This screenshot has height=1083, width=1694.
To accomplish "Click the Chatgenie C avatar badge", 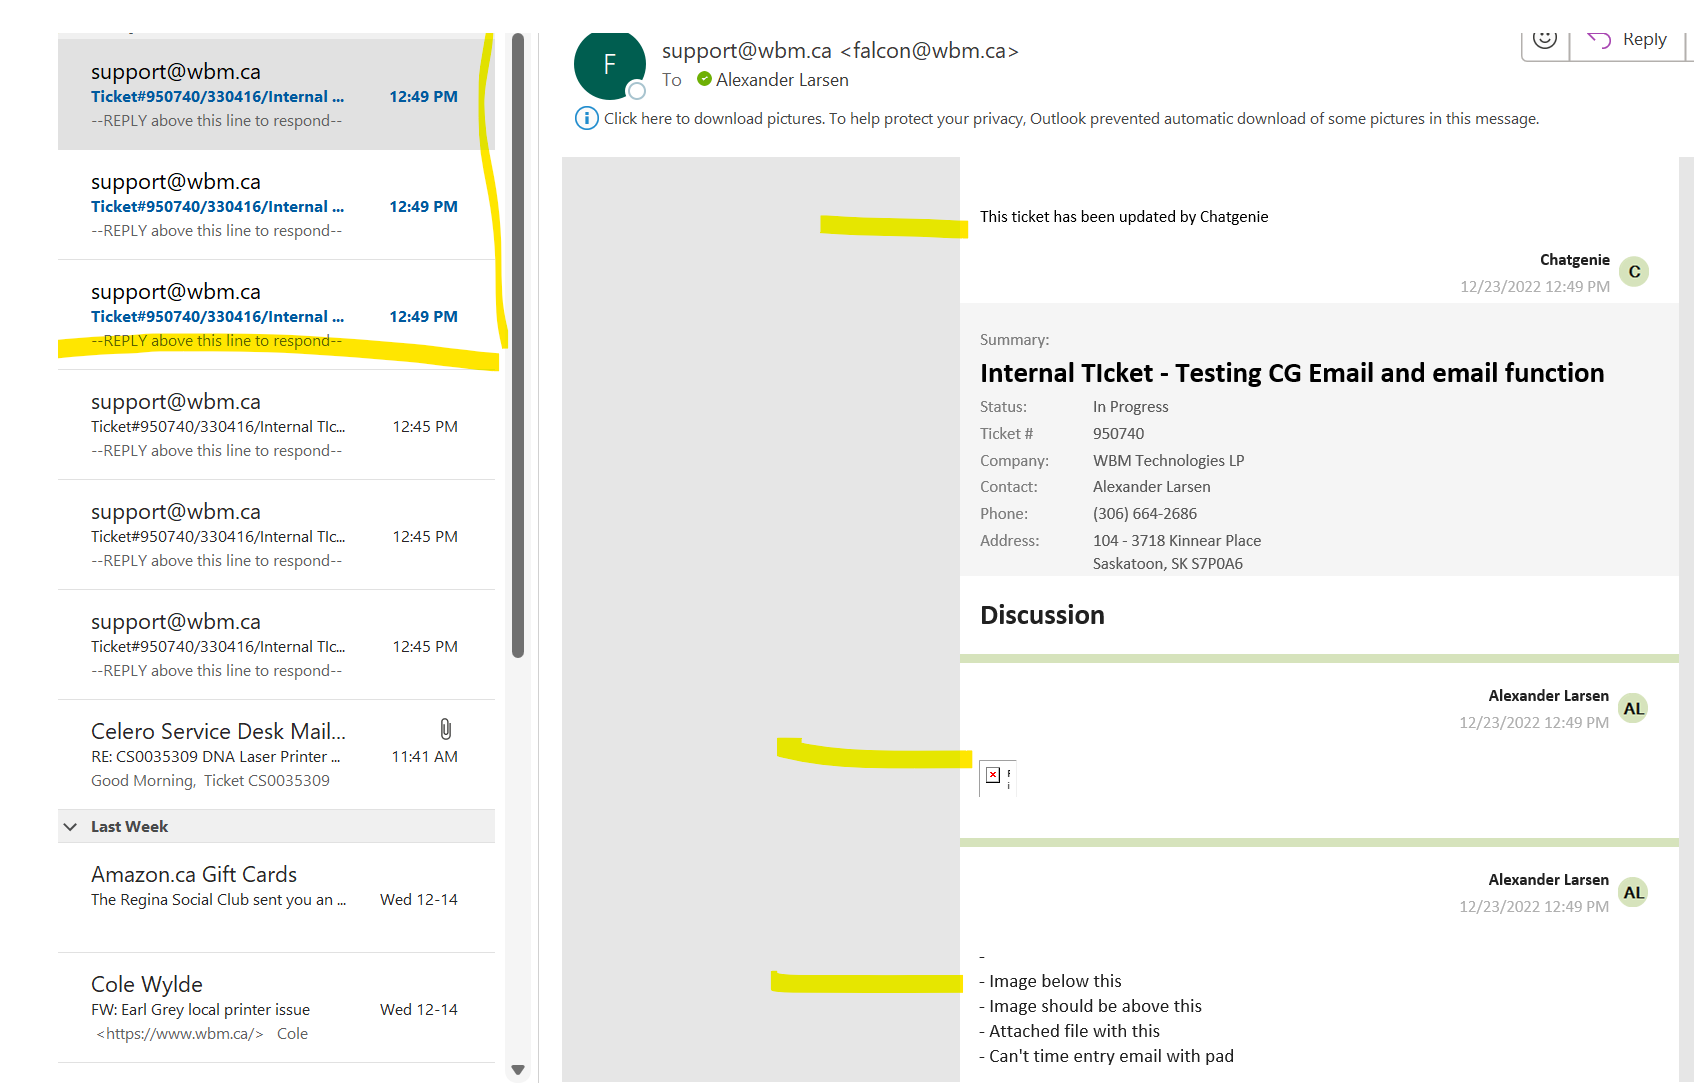I will (1634, 272).
